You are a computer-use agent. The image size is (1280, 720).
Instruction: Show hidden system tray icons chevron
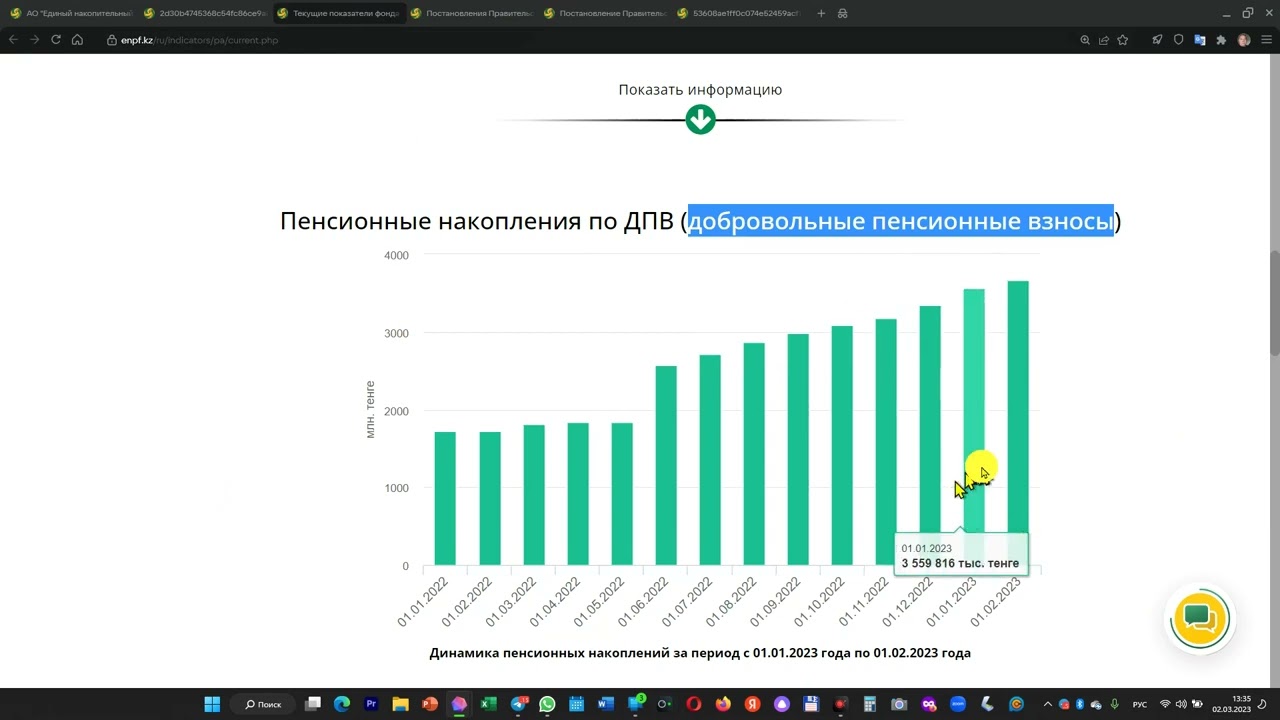(1047, 704)
